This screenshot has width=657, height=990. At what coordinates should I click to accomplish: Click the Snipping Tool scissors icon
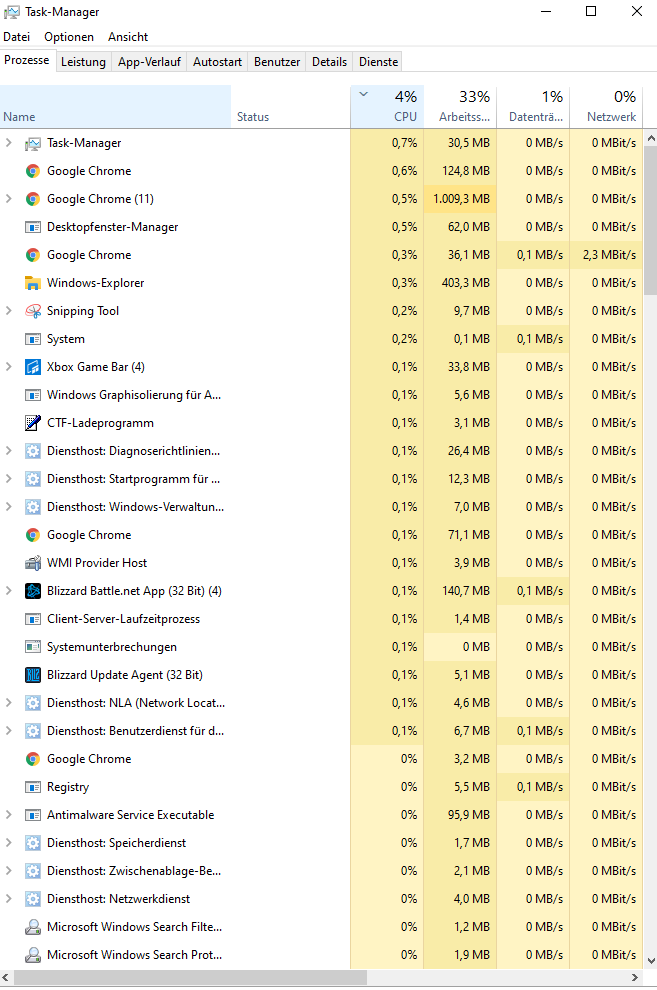point(33,311)
